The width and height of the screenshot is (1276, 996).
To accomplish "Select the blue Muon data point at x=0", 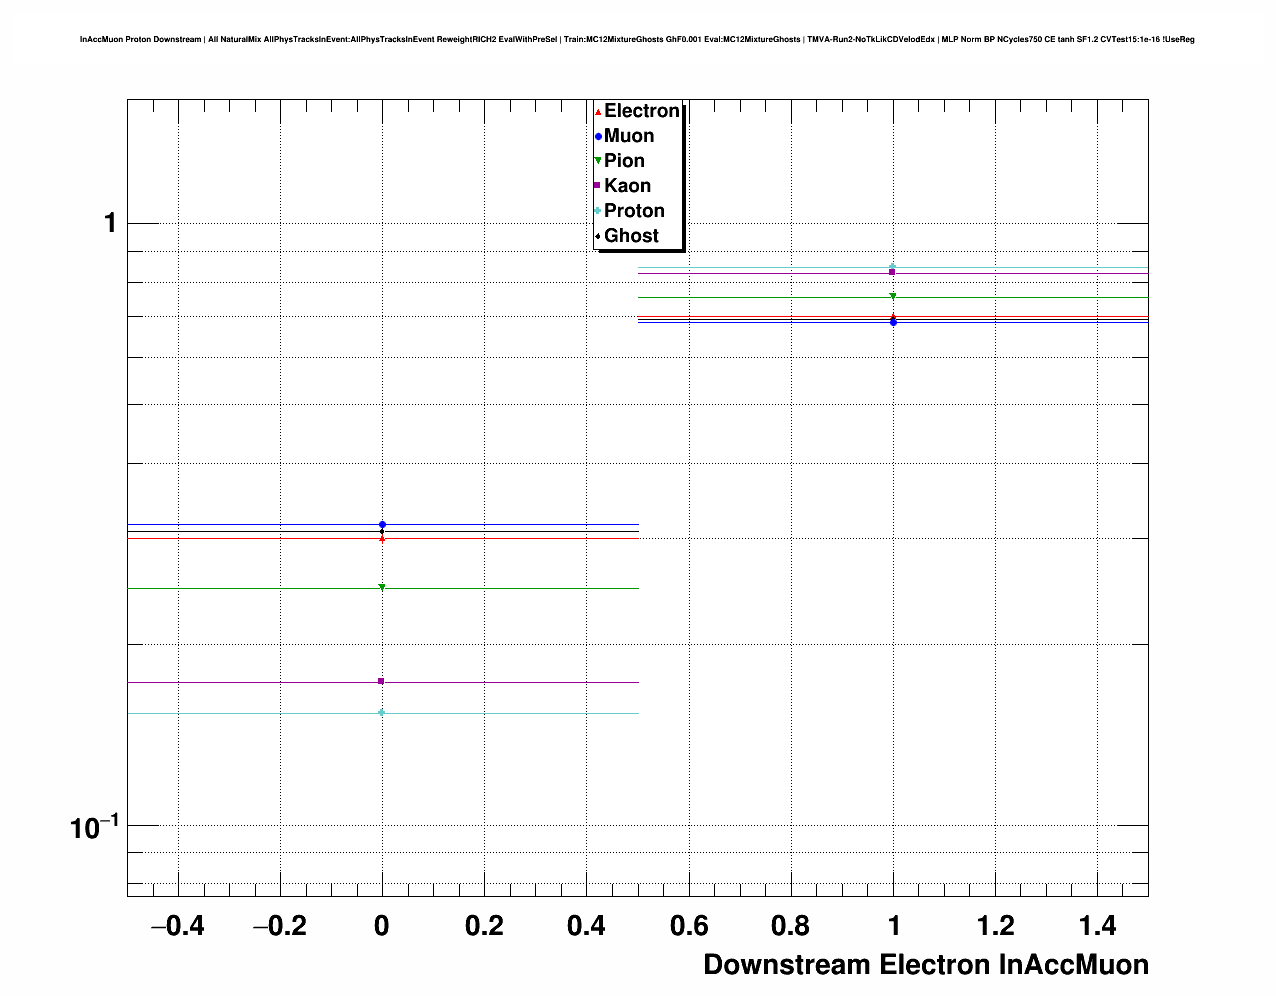I will pos(382,524).
